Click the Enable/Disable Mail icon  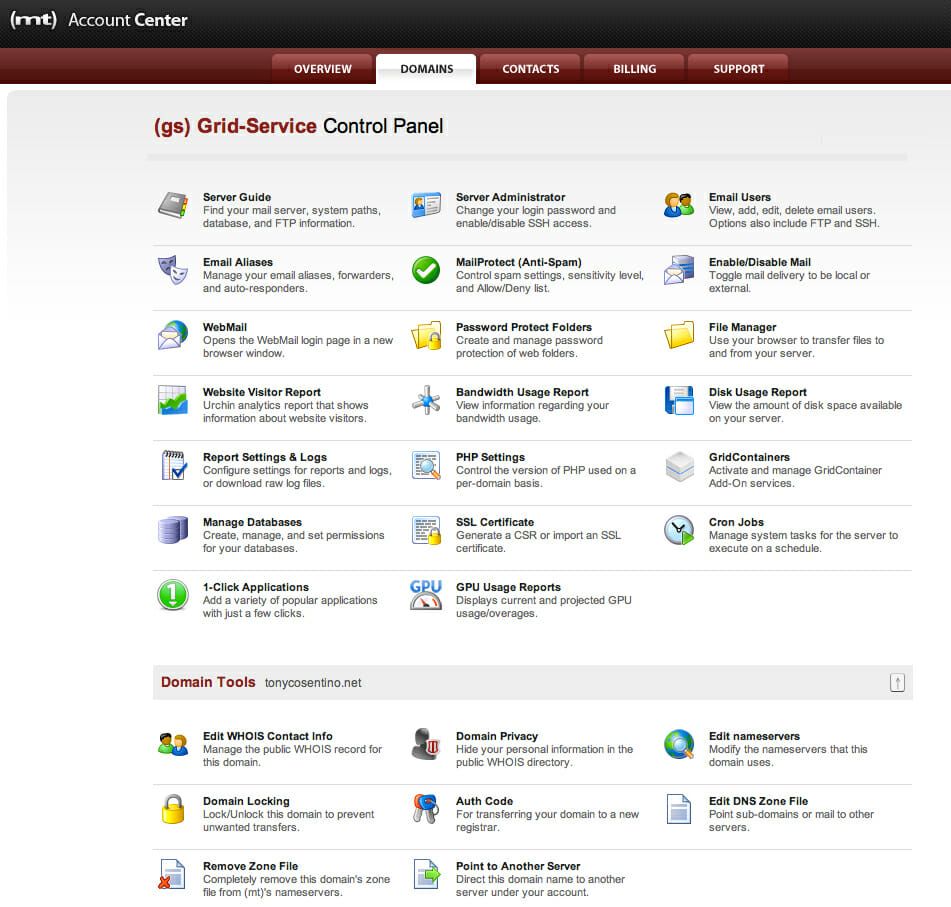(679, 270)
